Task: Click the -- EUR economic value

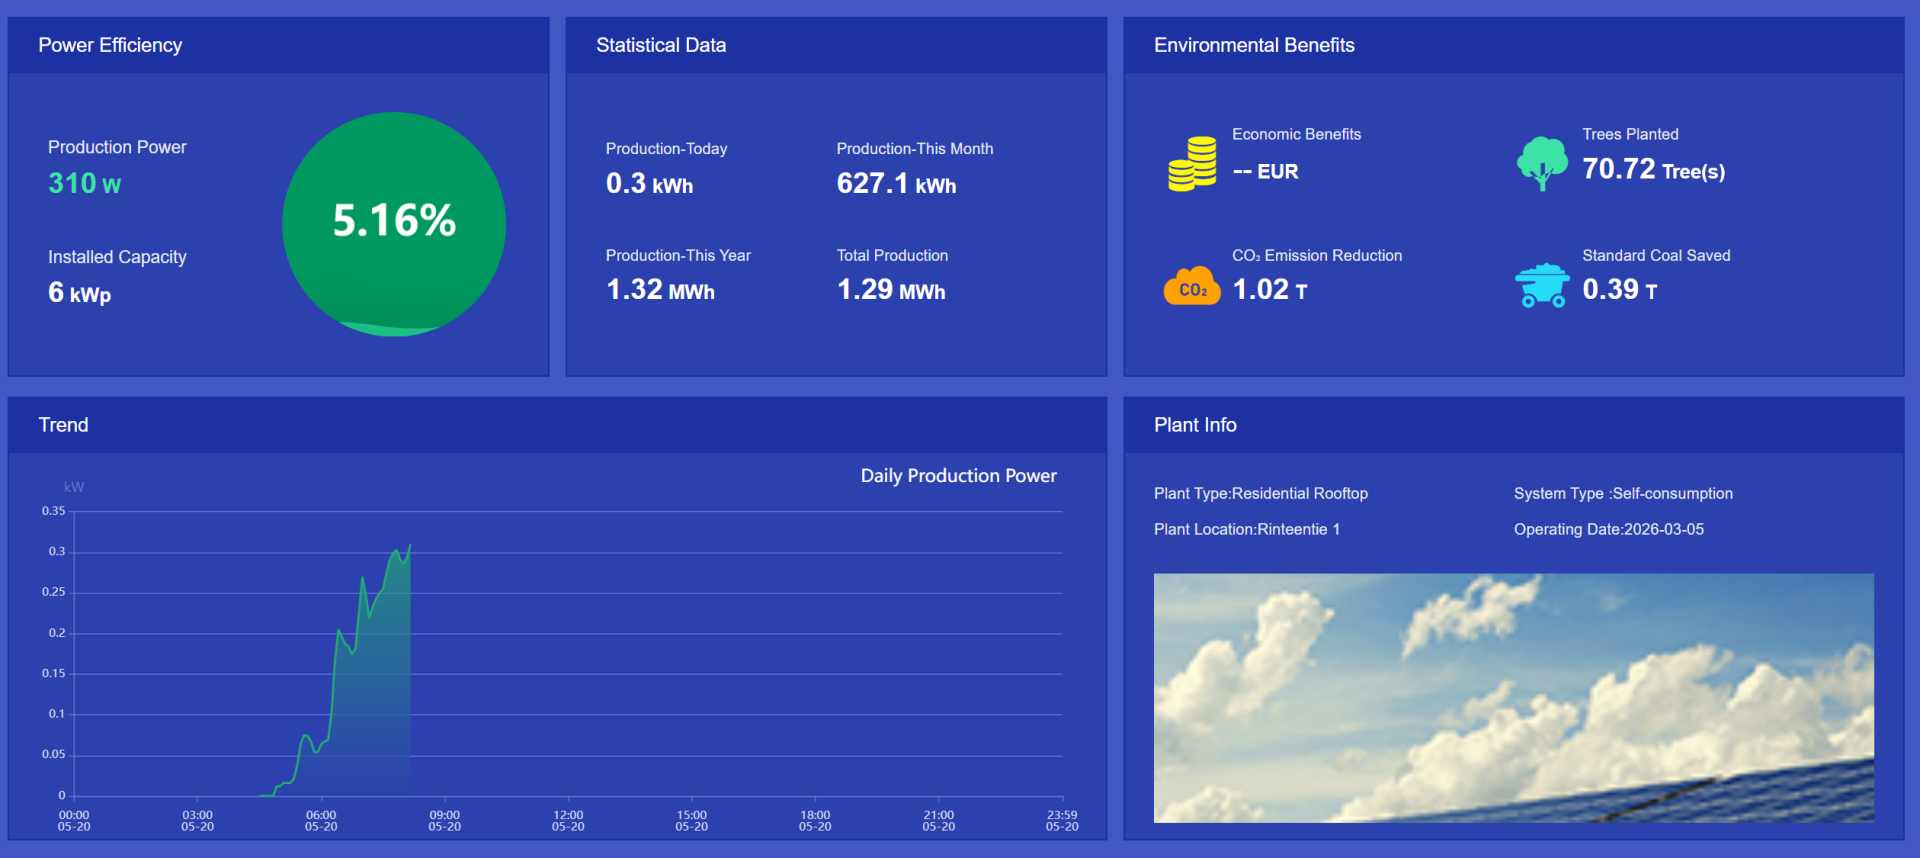Action: point(1265,171)
